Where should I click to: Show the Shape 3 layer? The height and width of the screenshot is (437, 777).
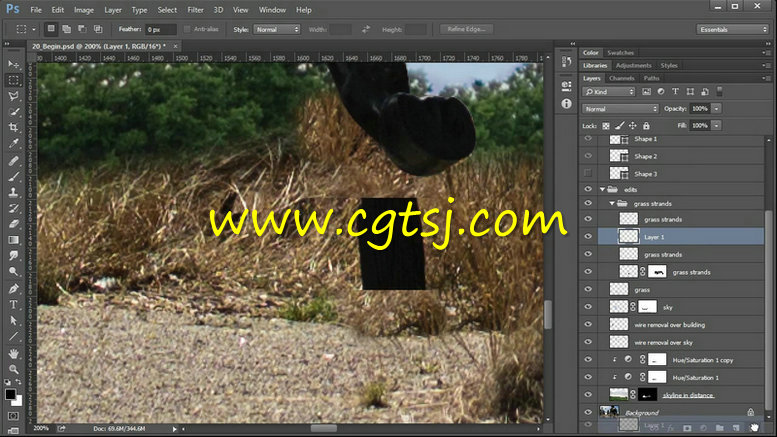(x=588, y=173)
